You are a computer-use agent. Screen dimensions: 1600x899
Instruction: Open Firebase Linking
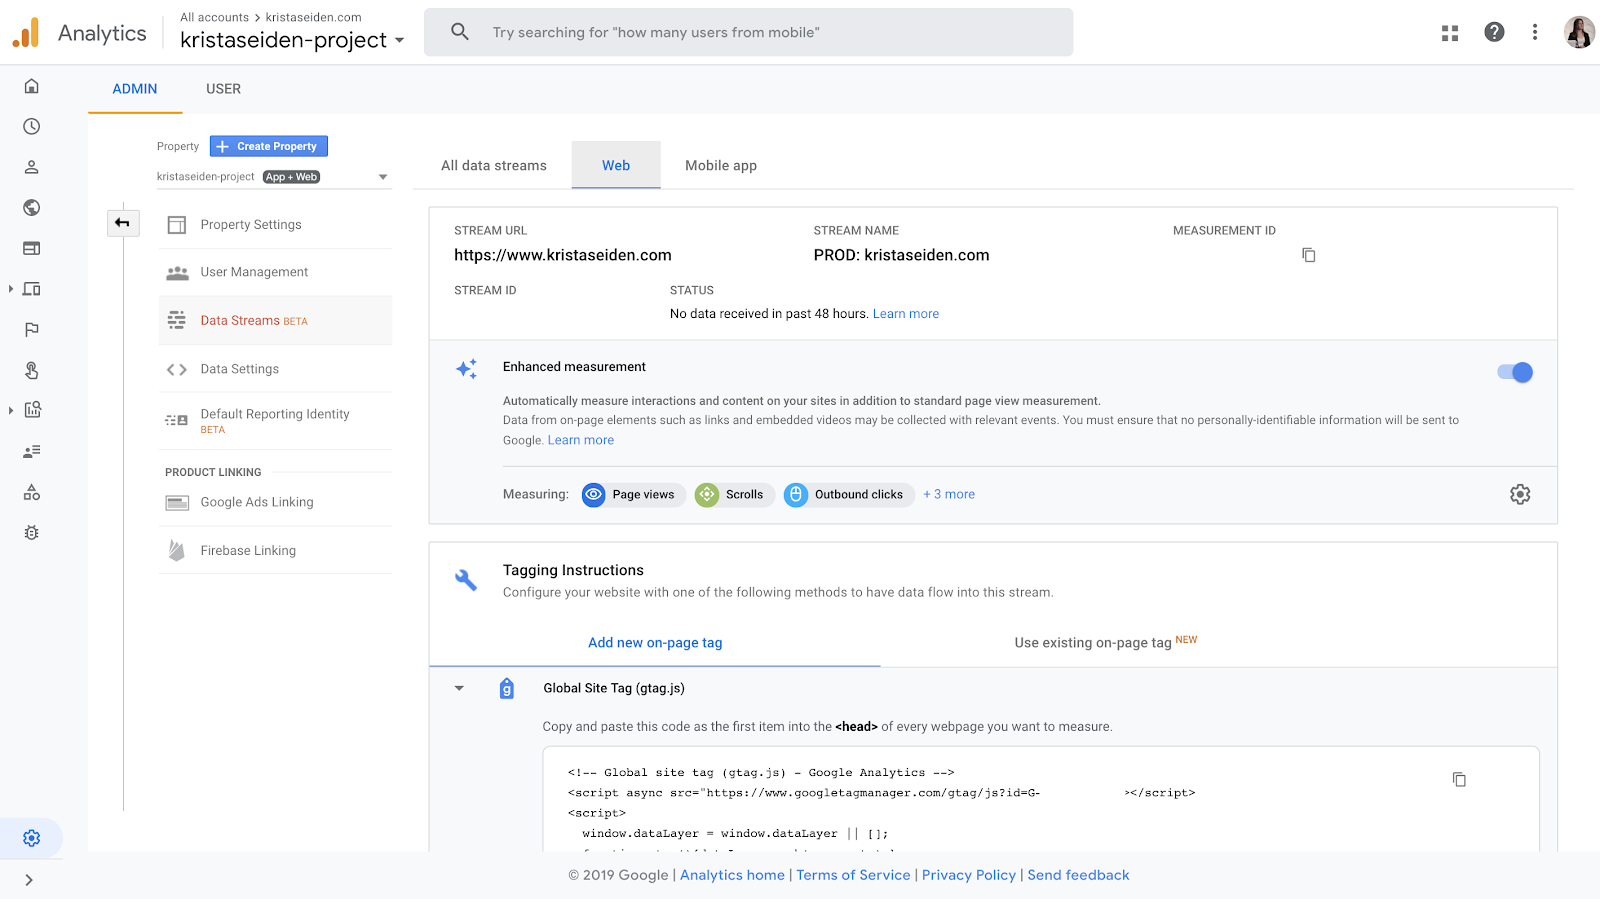pos(275,550)
